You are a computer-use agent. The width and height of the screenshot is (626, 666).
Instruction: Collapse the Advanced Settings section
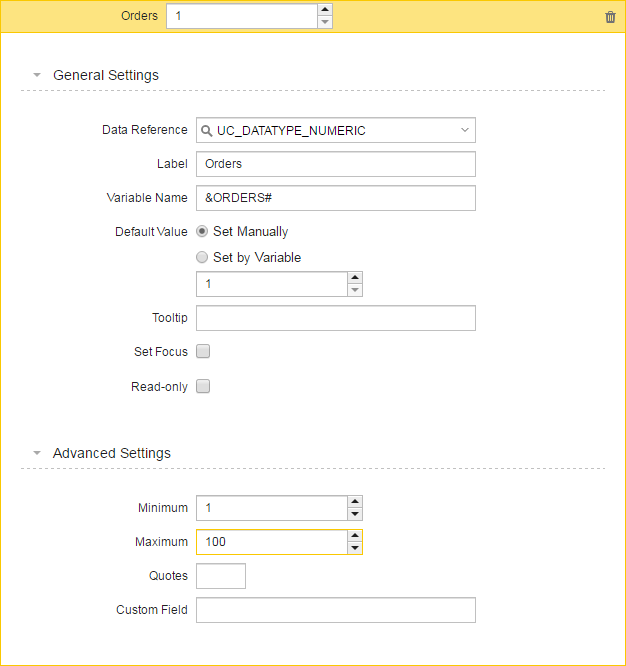pos(37,453)
